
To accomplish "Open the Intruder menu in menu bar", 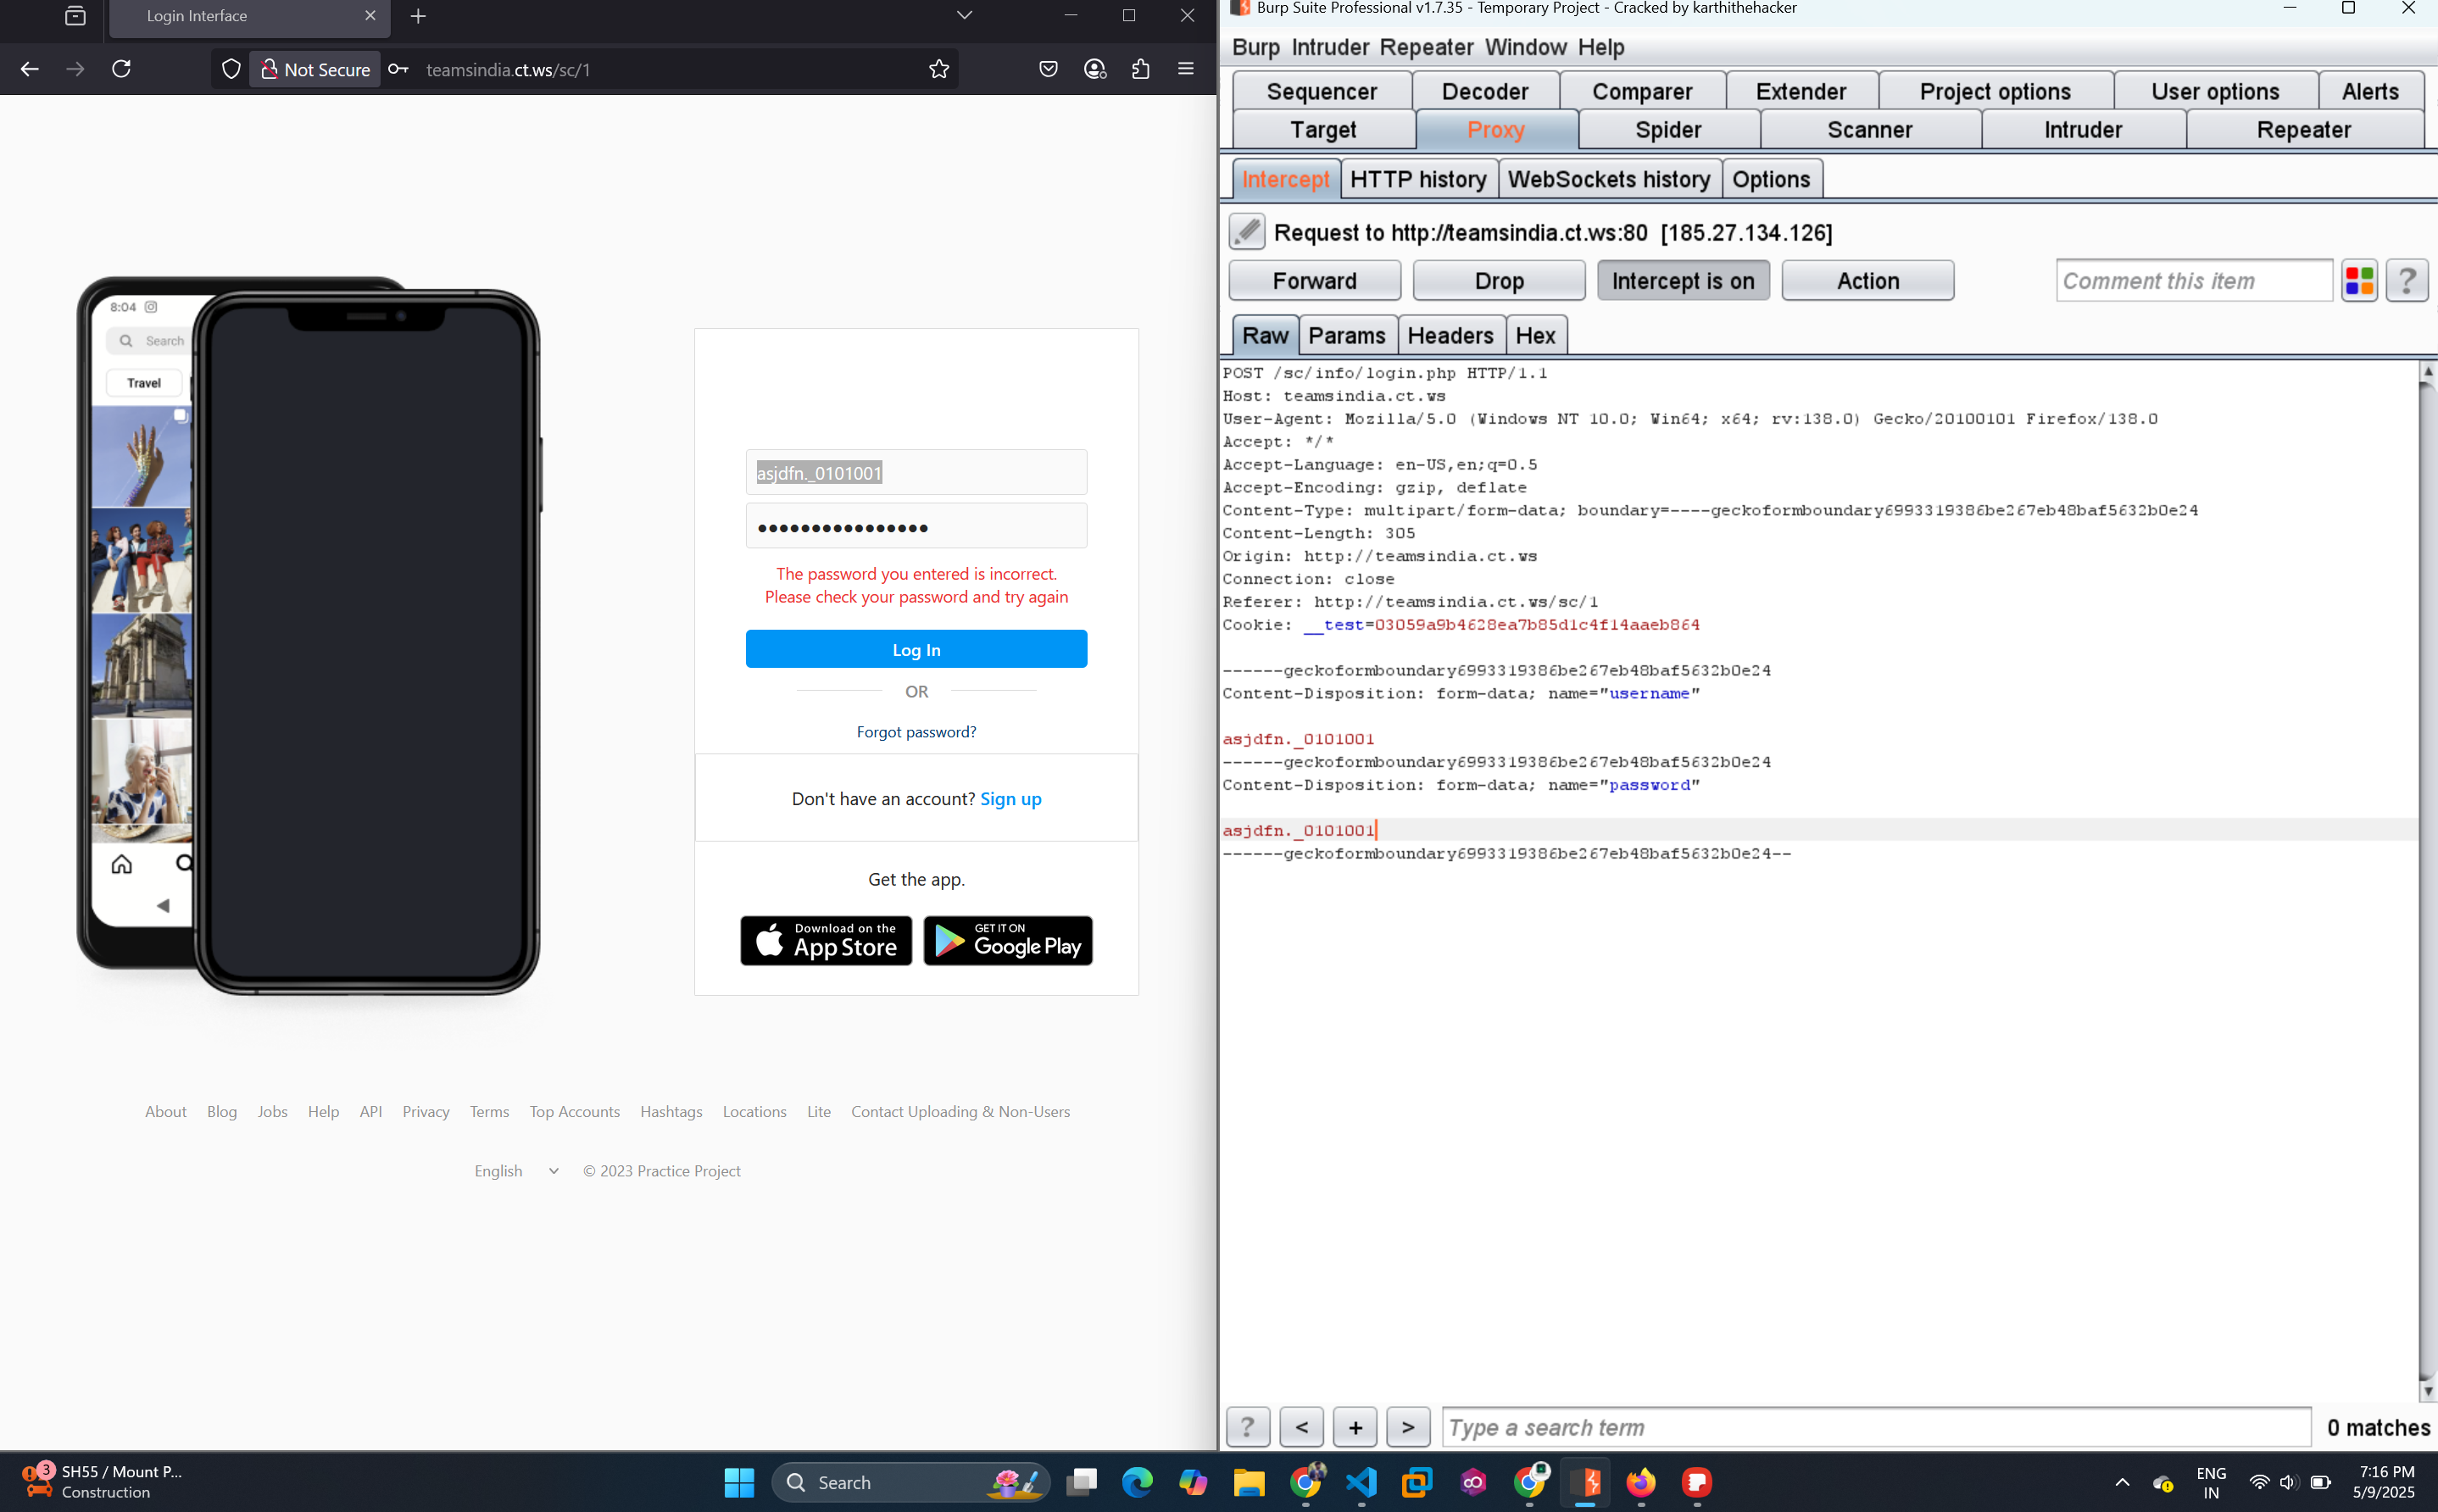I will coord(1330,47).
